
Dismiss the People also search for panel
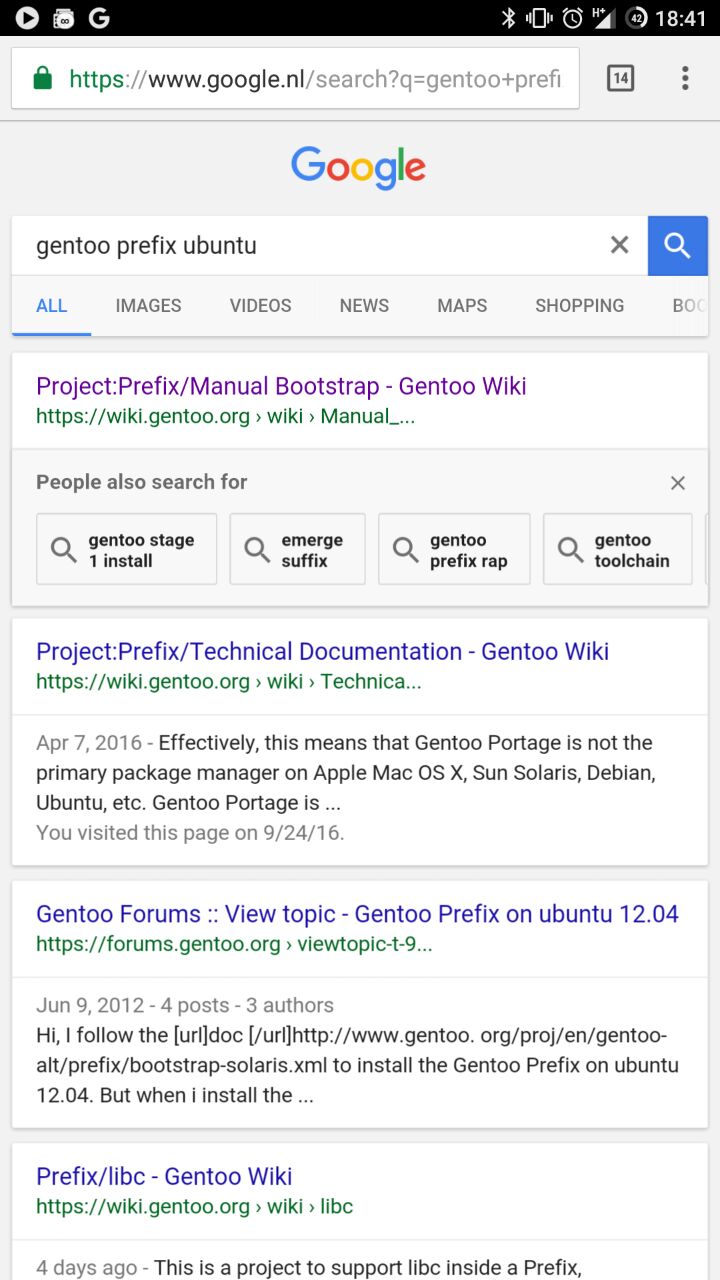(678, 483)
